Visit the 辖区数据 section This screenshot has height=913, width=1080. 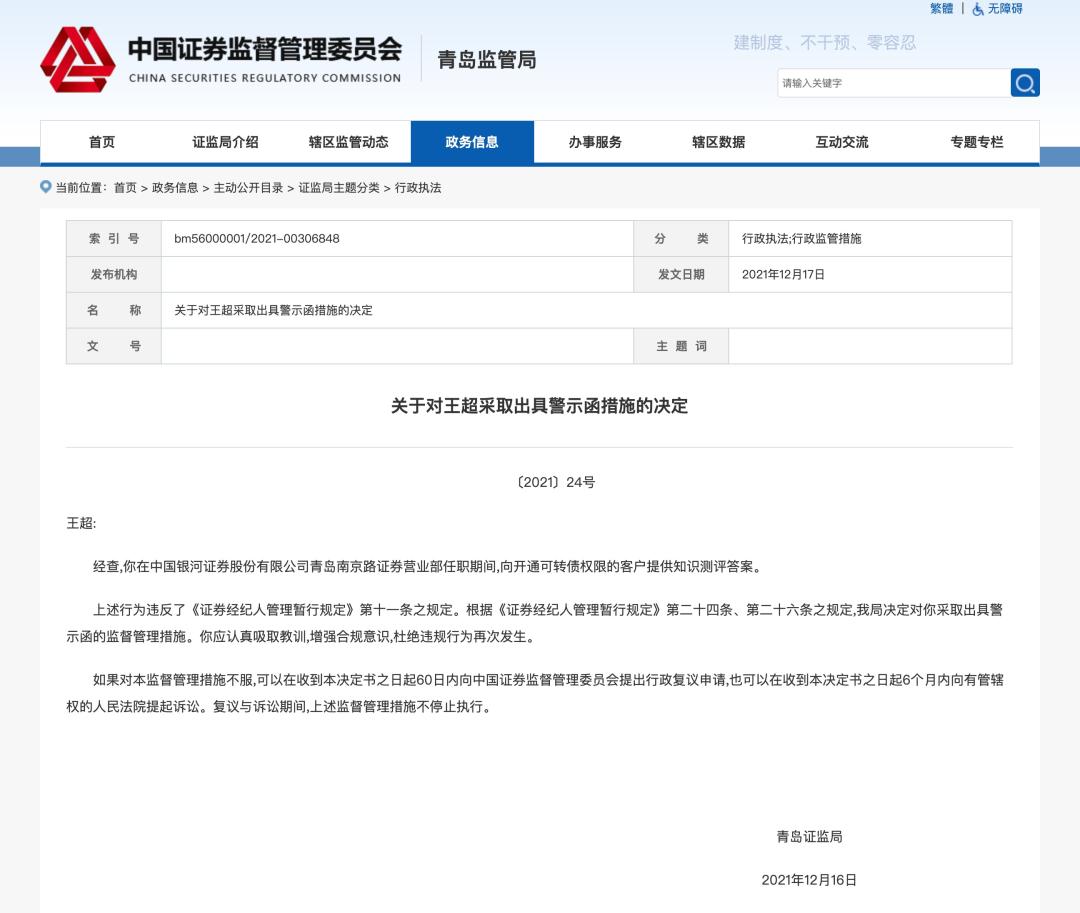(x=718, y=141)
